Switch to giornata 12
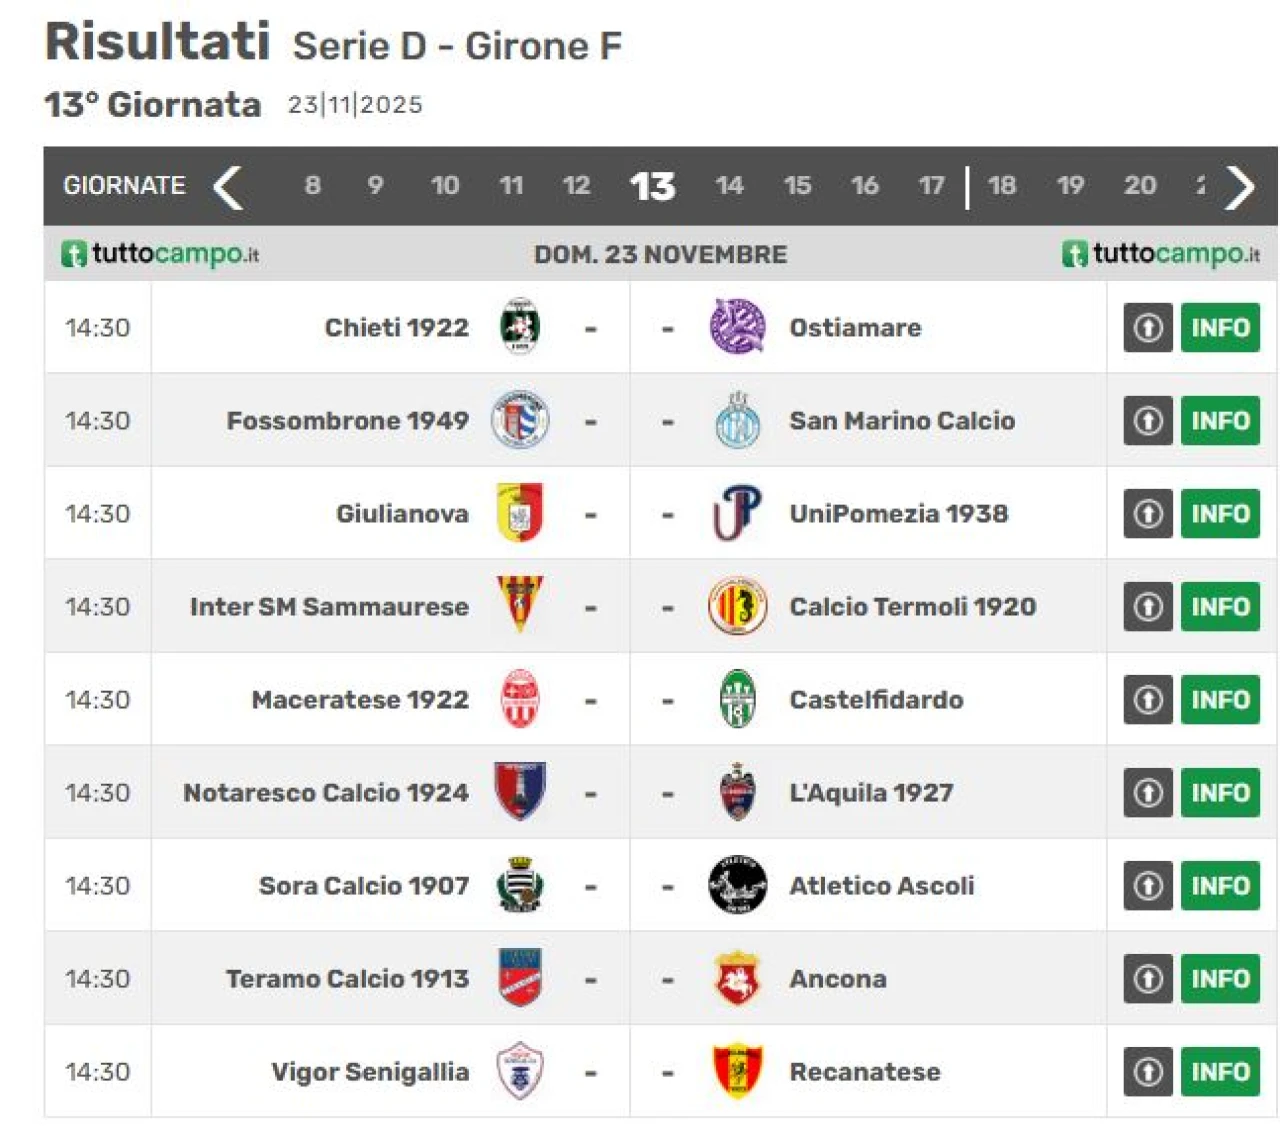 pos(576,186)
